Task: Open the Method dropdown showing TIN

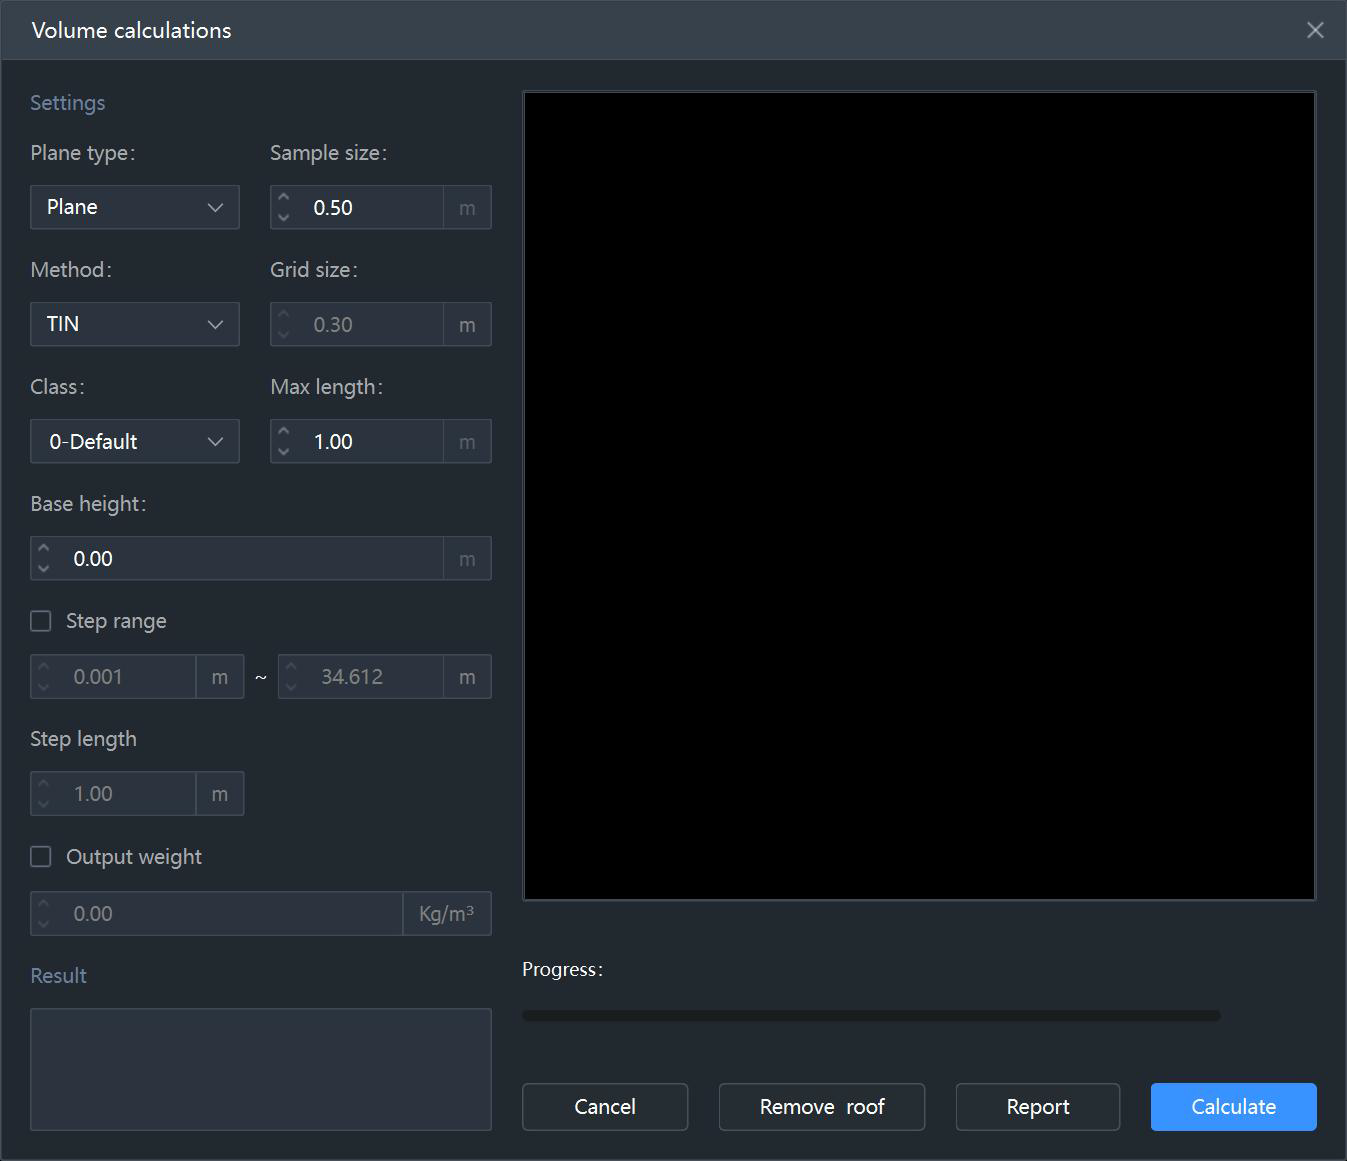Action: 135,324
